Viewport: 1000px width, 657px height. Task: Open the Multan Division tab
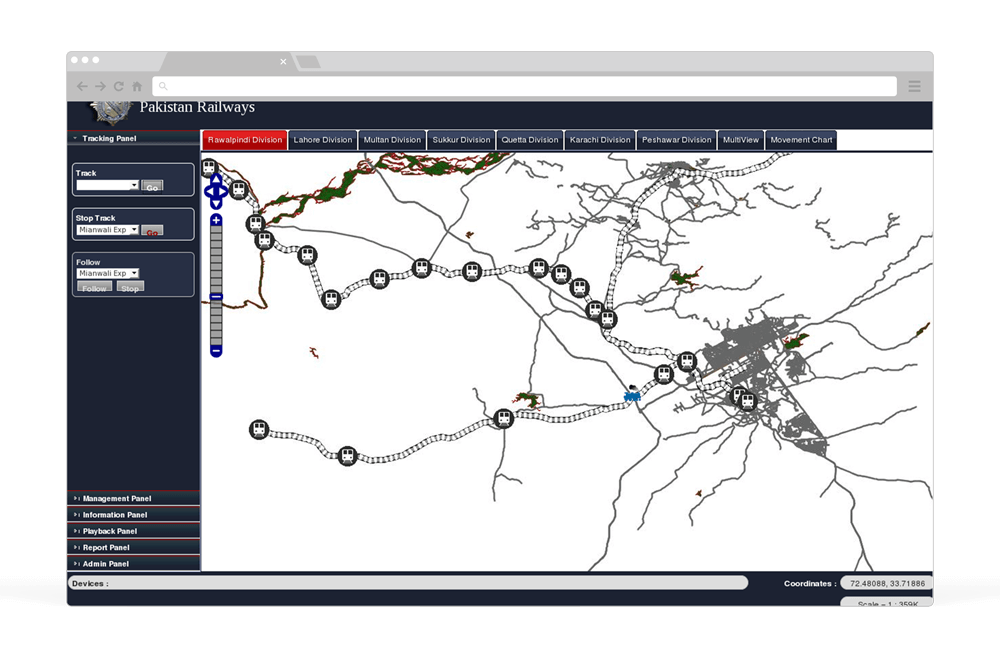[x=392, y=140]
